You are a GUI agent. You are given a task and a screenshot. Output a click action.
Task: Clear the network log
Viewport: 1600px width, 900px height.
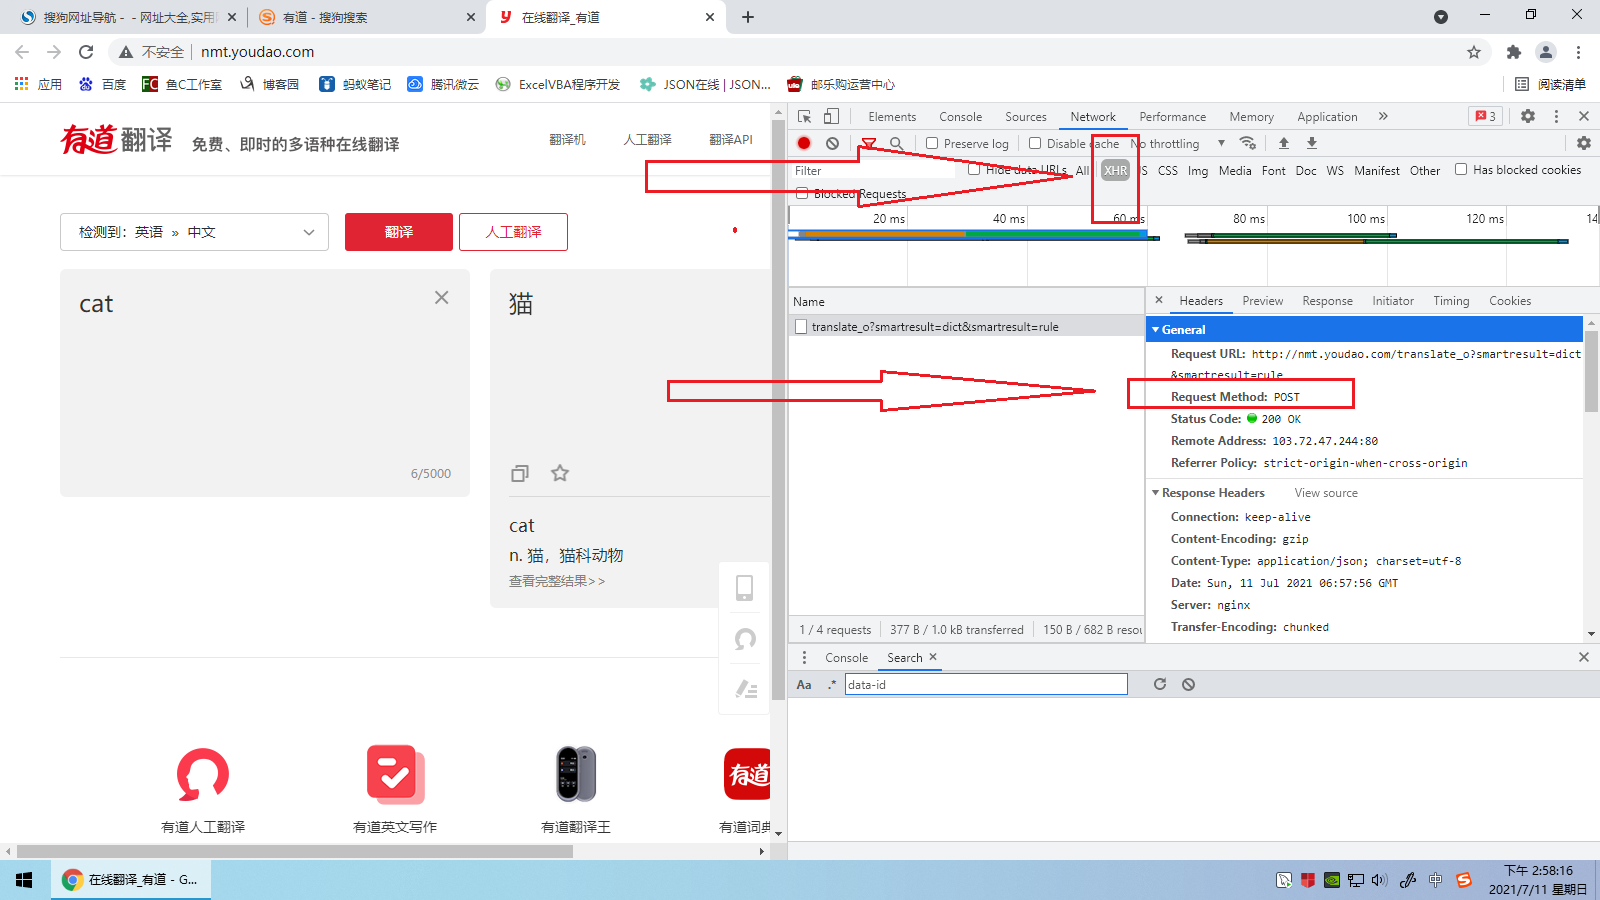tap(832, 143)
